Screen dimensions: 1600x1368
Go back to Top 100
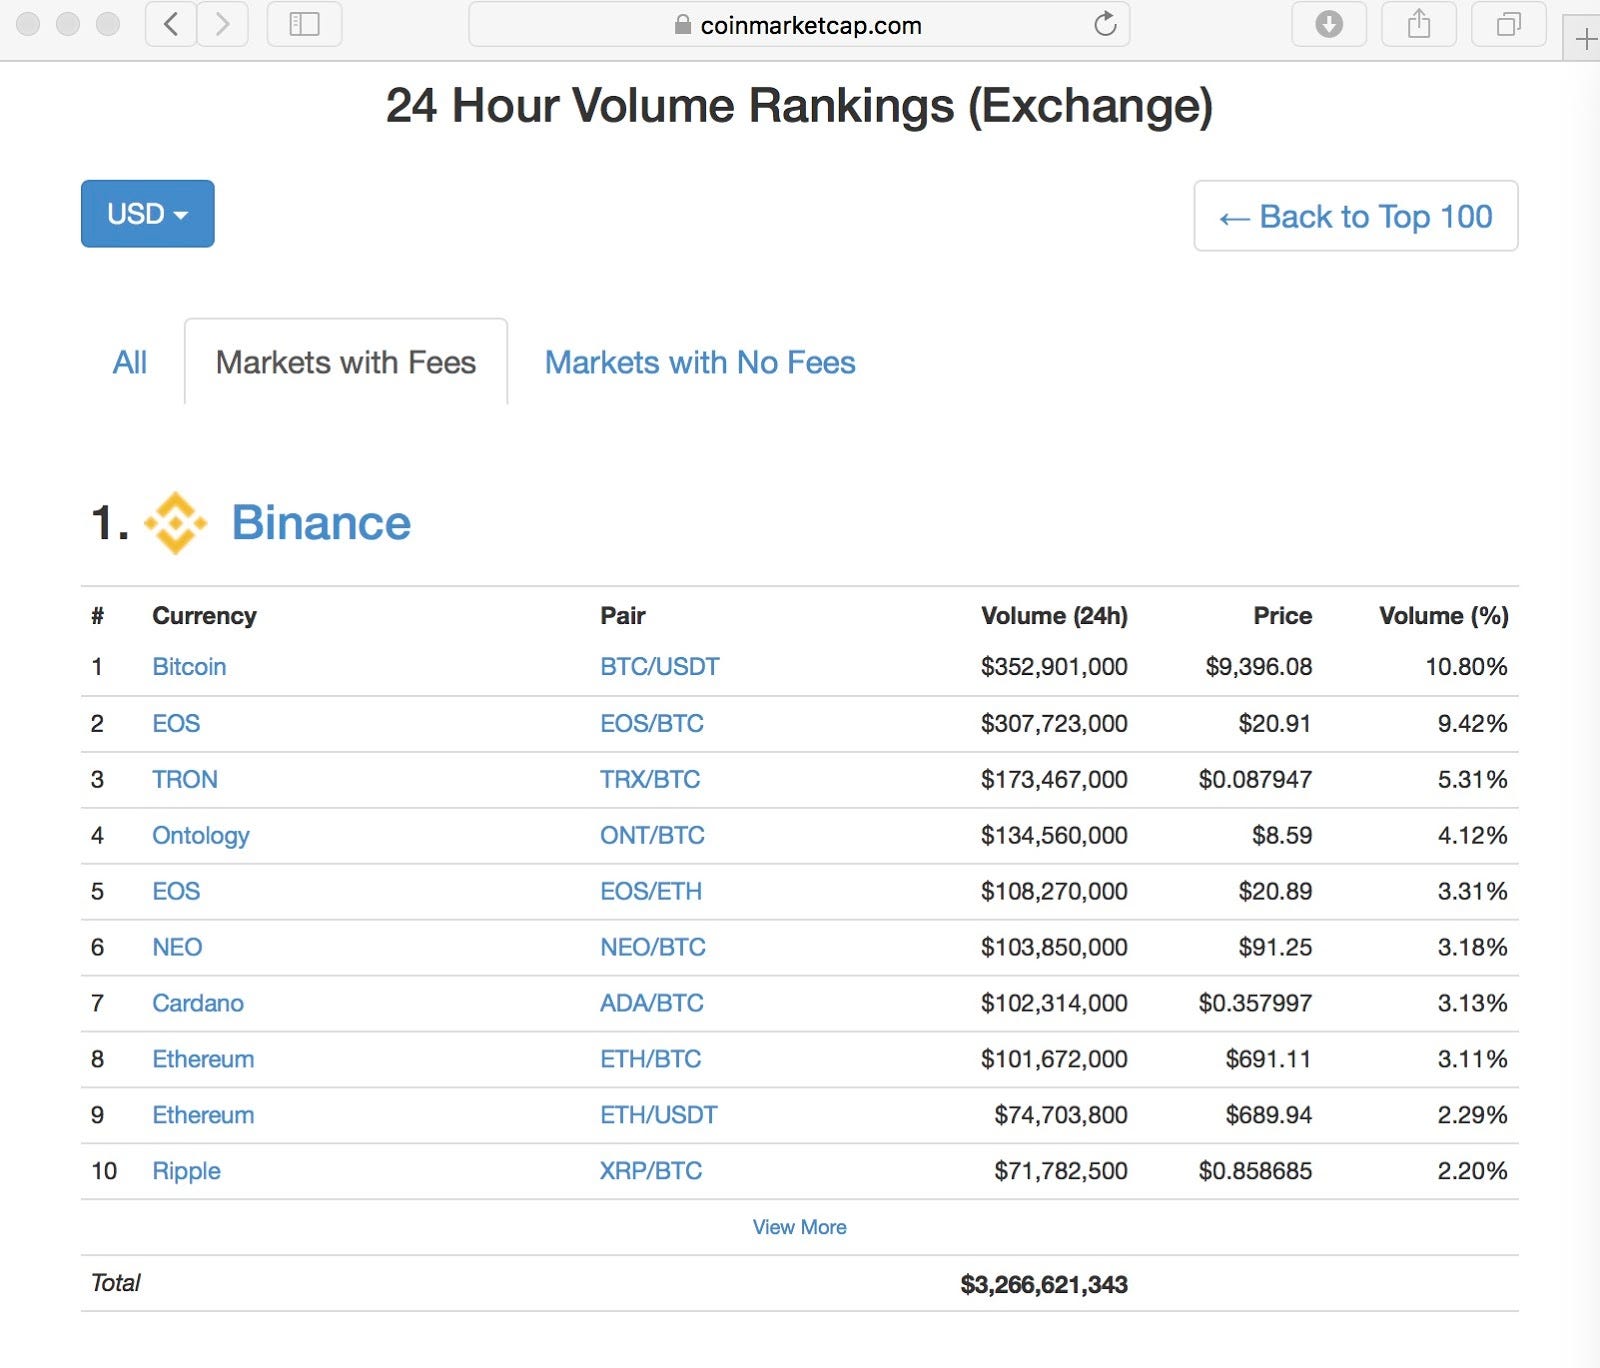1356,216
